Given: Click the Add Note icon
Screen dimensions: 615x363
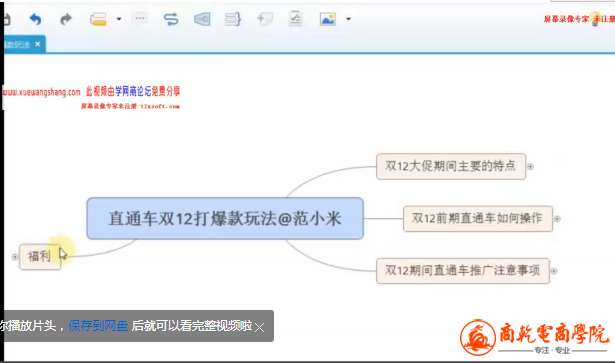Looking at the screenshot, I should click(265, 19).
